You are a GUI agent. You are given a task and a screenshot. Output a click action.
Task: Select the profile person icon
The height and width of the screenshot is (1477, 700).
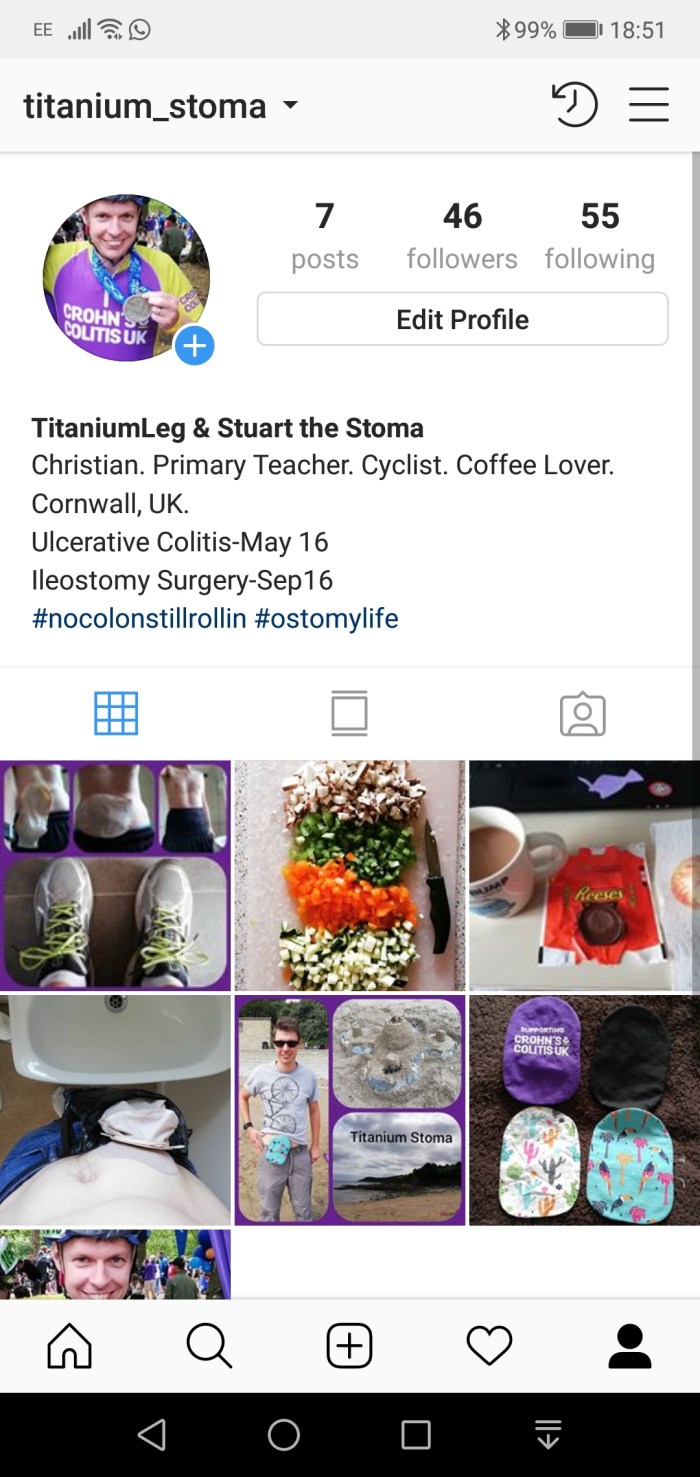click(x=630, y=1345)
